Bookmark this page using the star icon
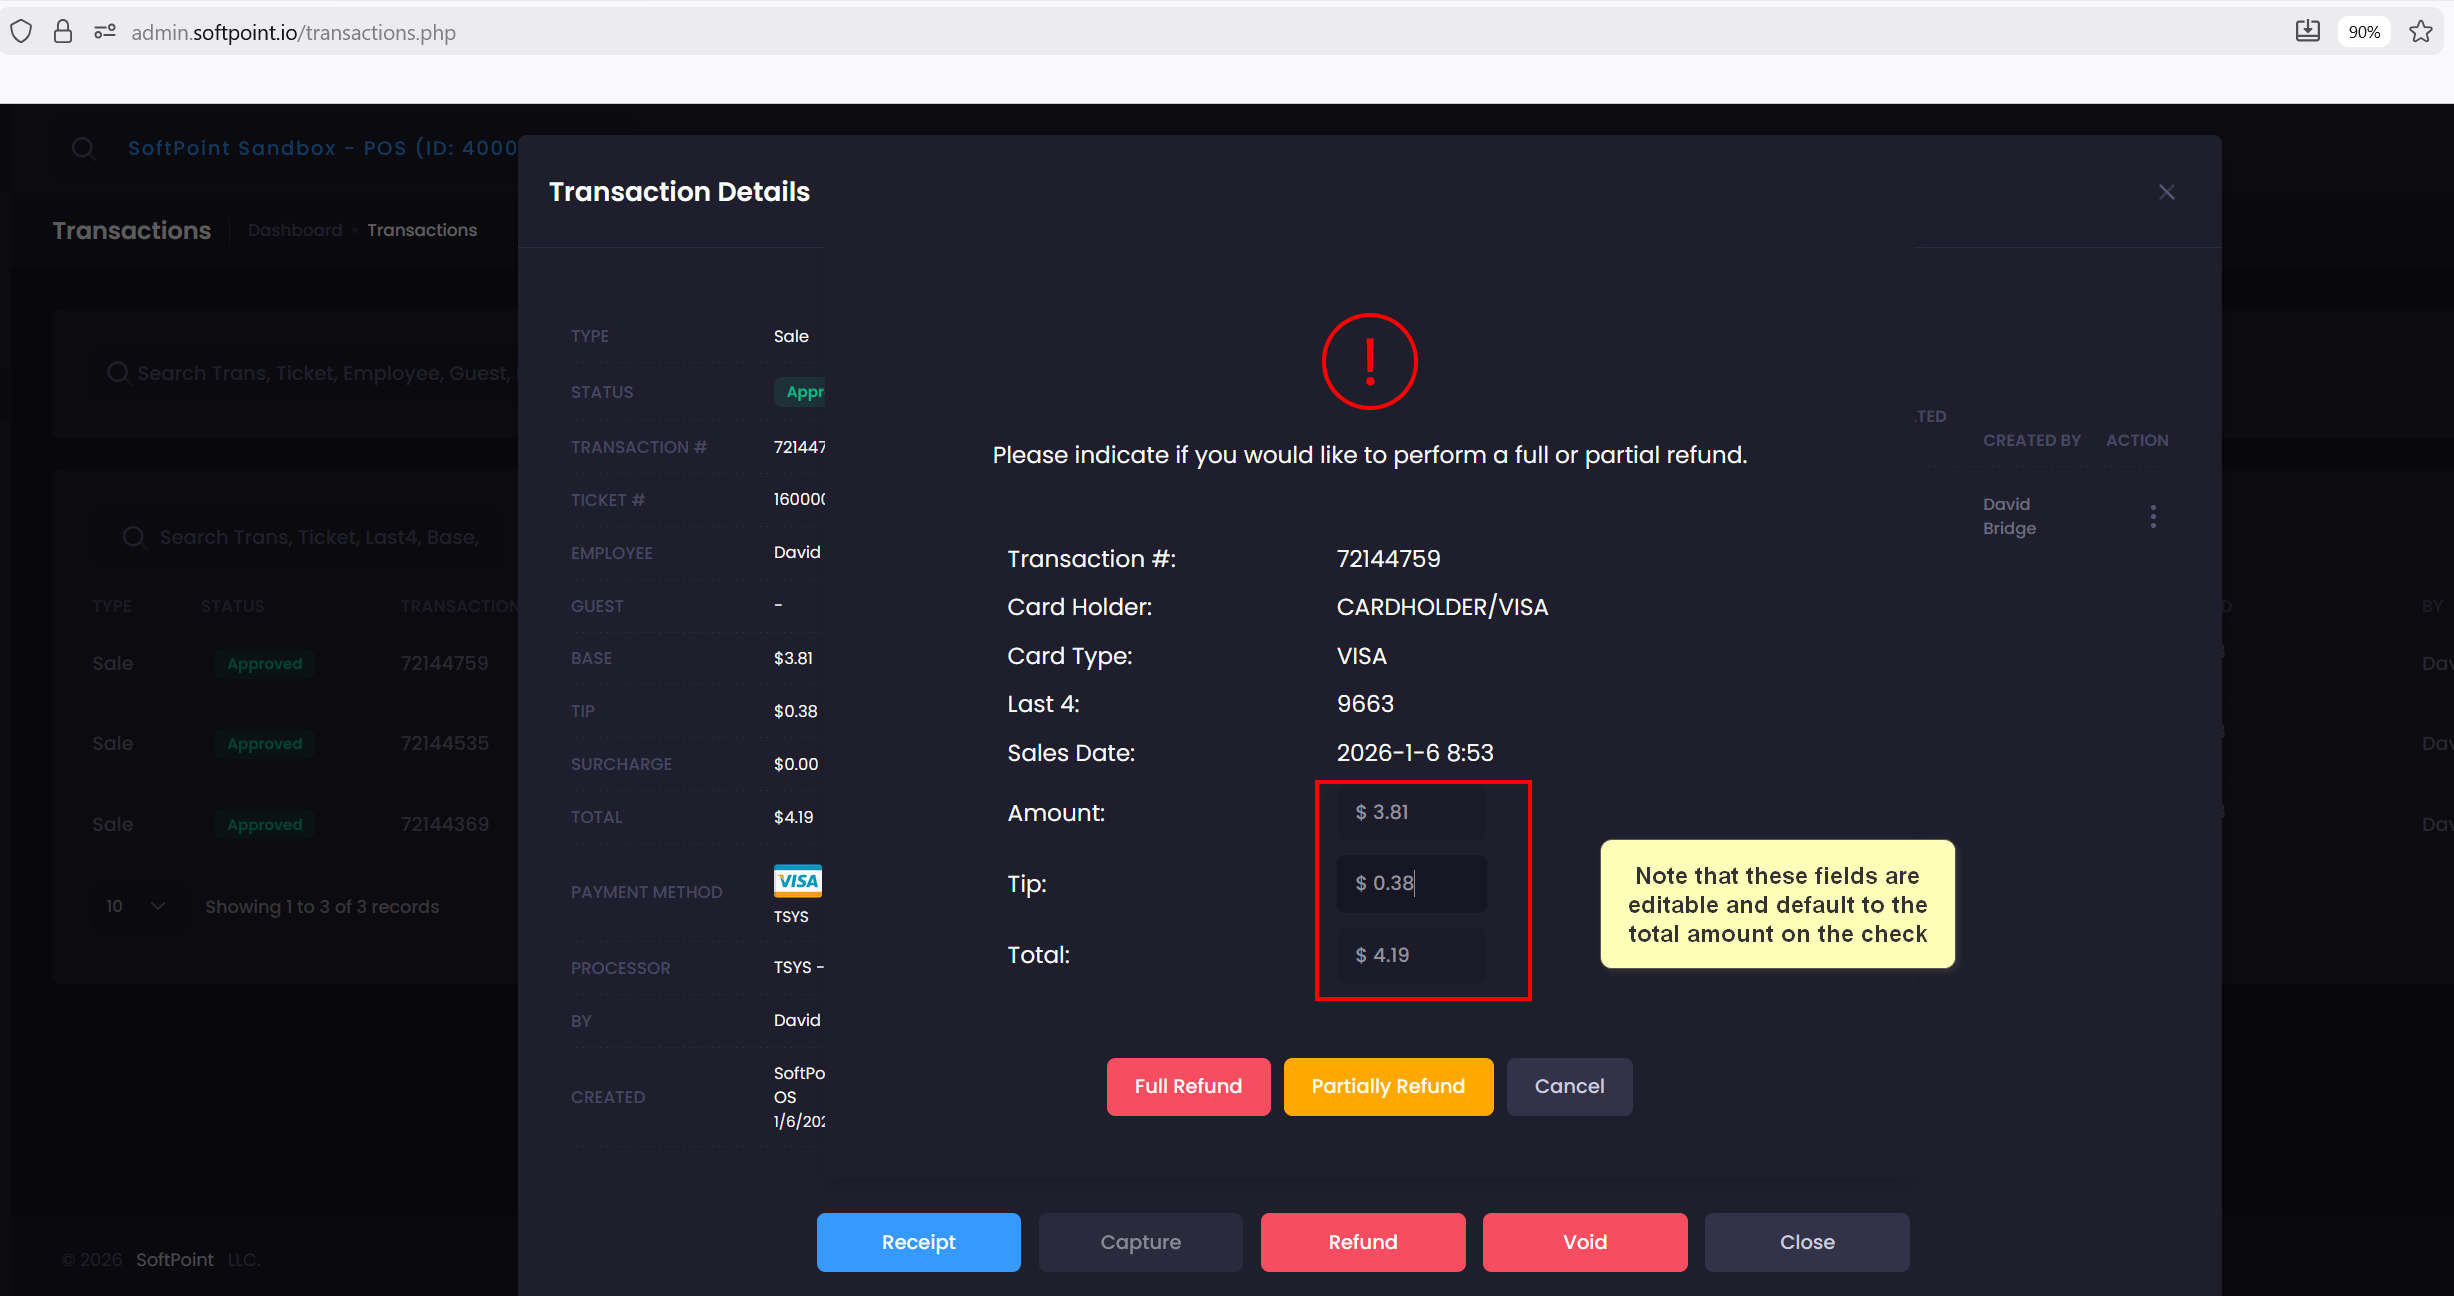 (2421, 31)
